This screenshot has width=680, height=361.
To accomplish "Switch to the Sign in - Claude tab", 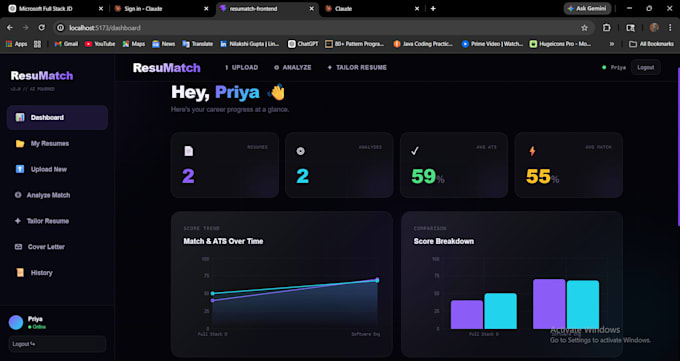I will (x=161, y=9).
